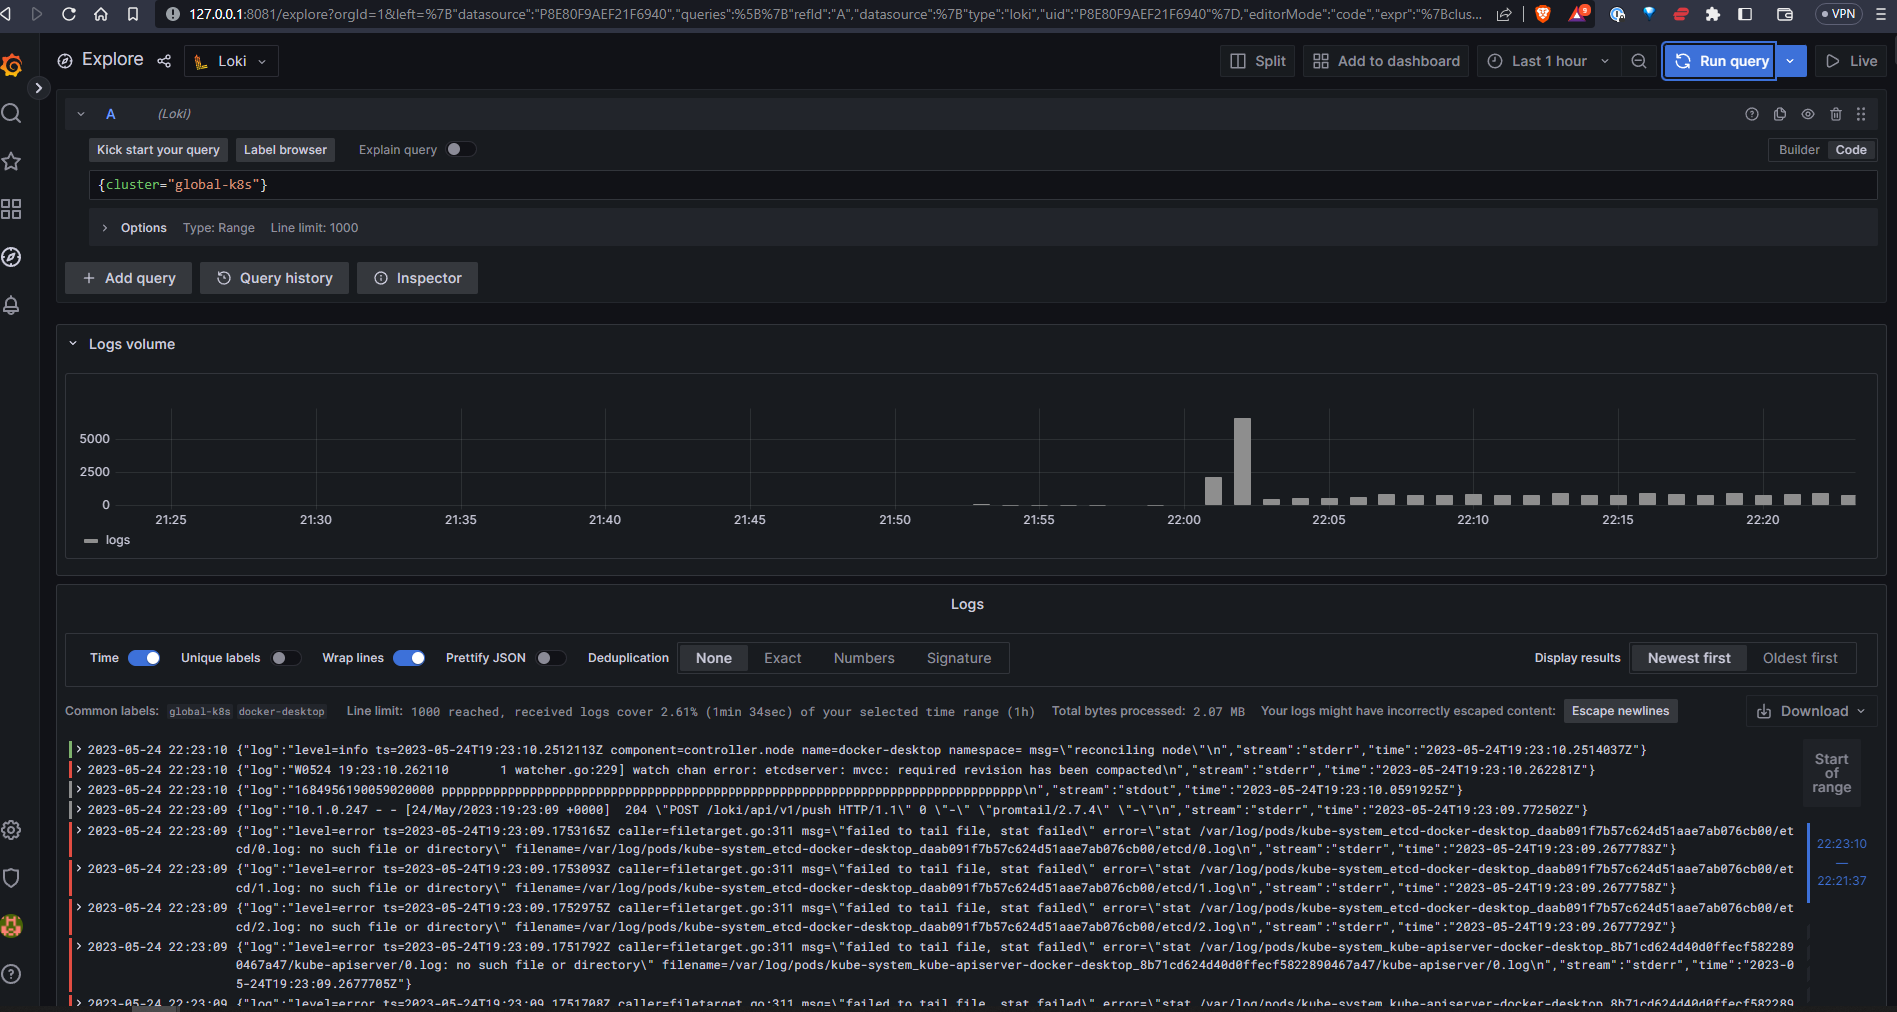Screen dimensions: 1897x1012
Task: Click the drag handle for query A
Action: (x=1861, y=114)
